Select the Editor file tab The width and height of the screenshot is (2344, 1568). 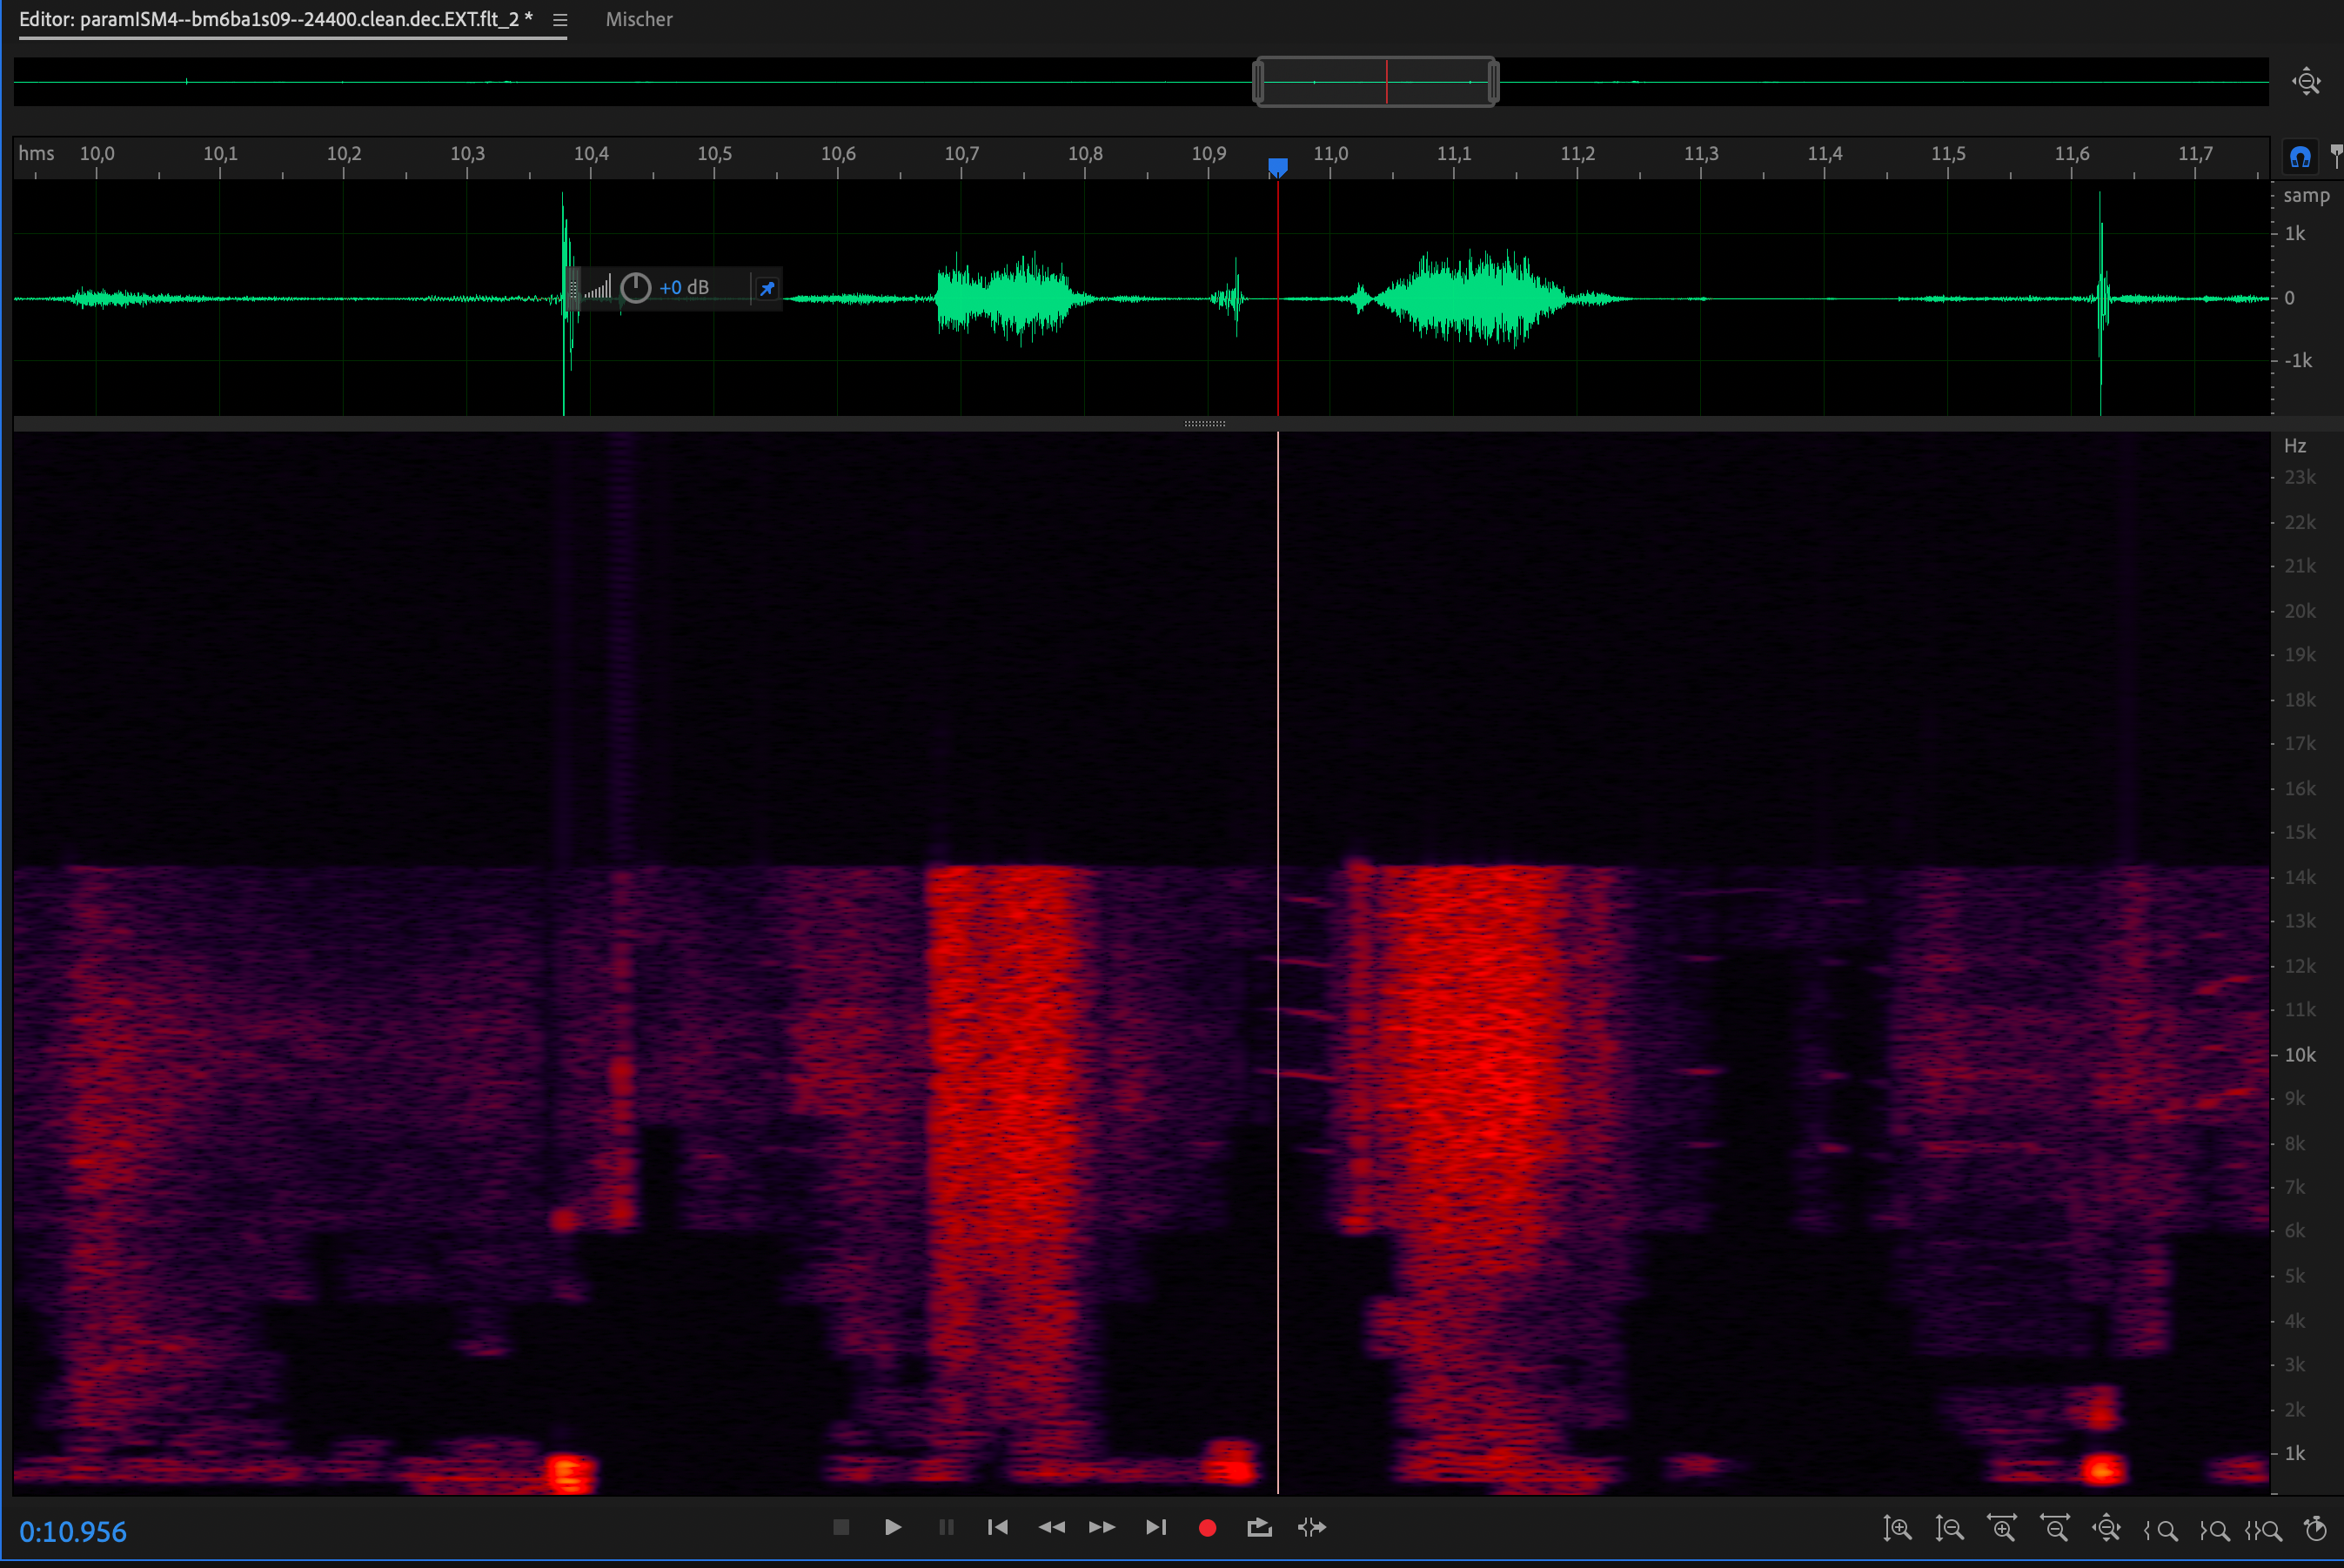coord(275,20)
